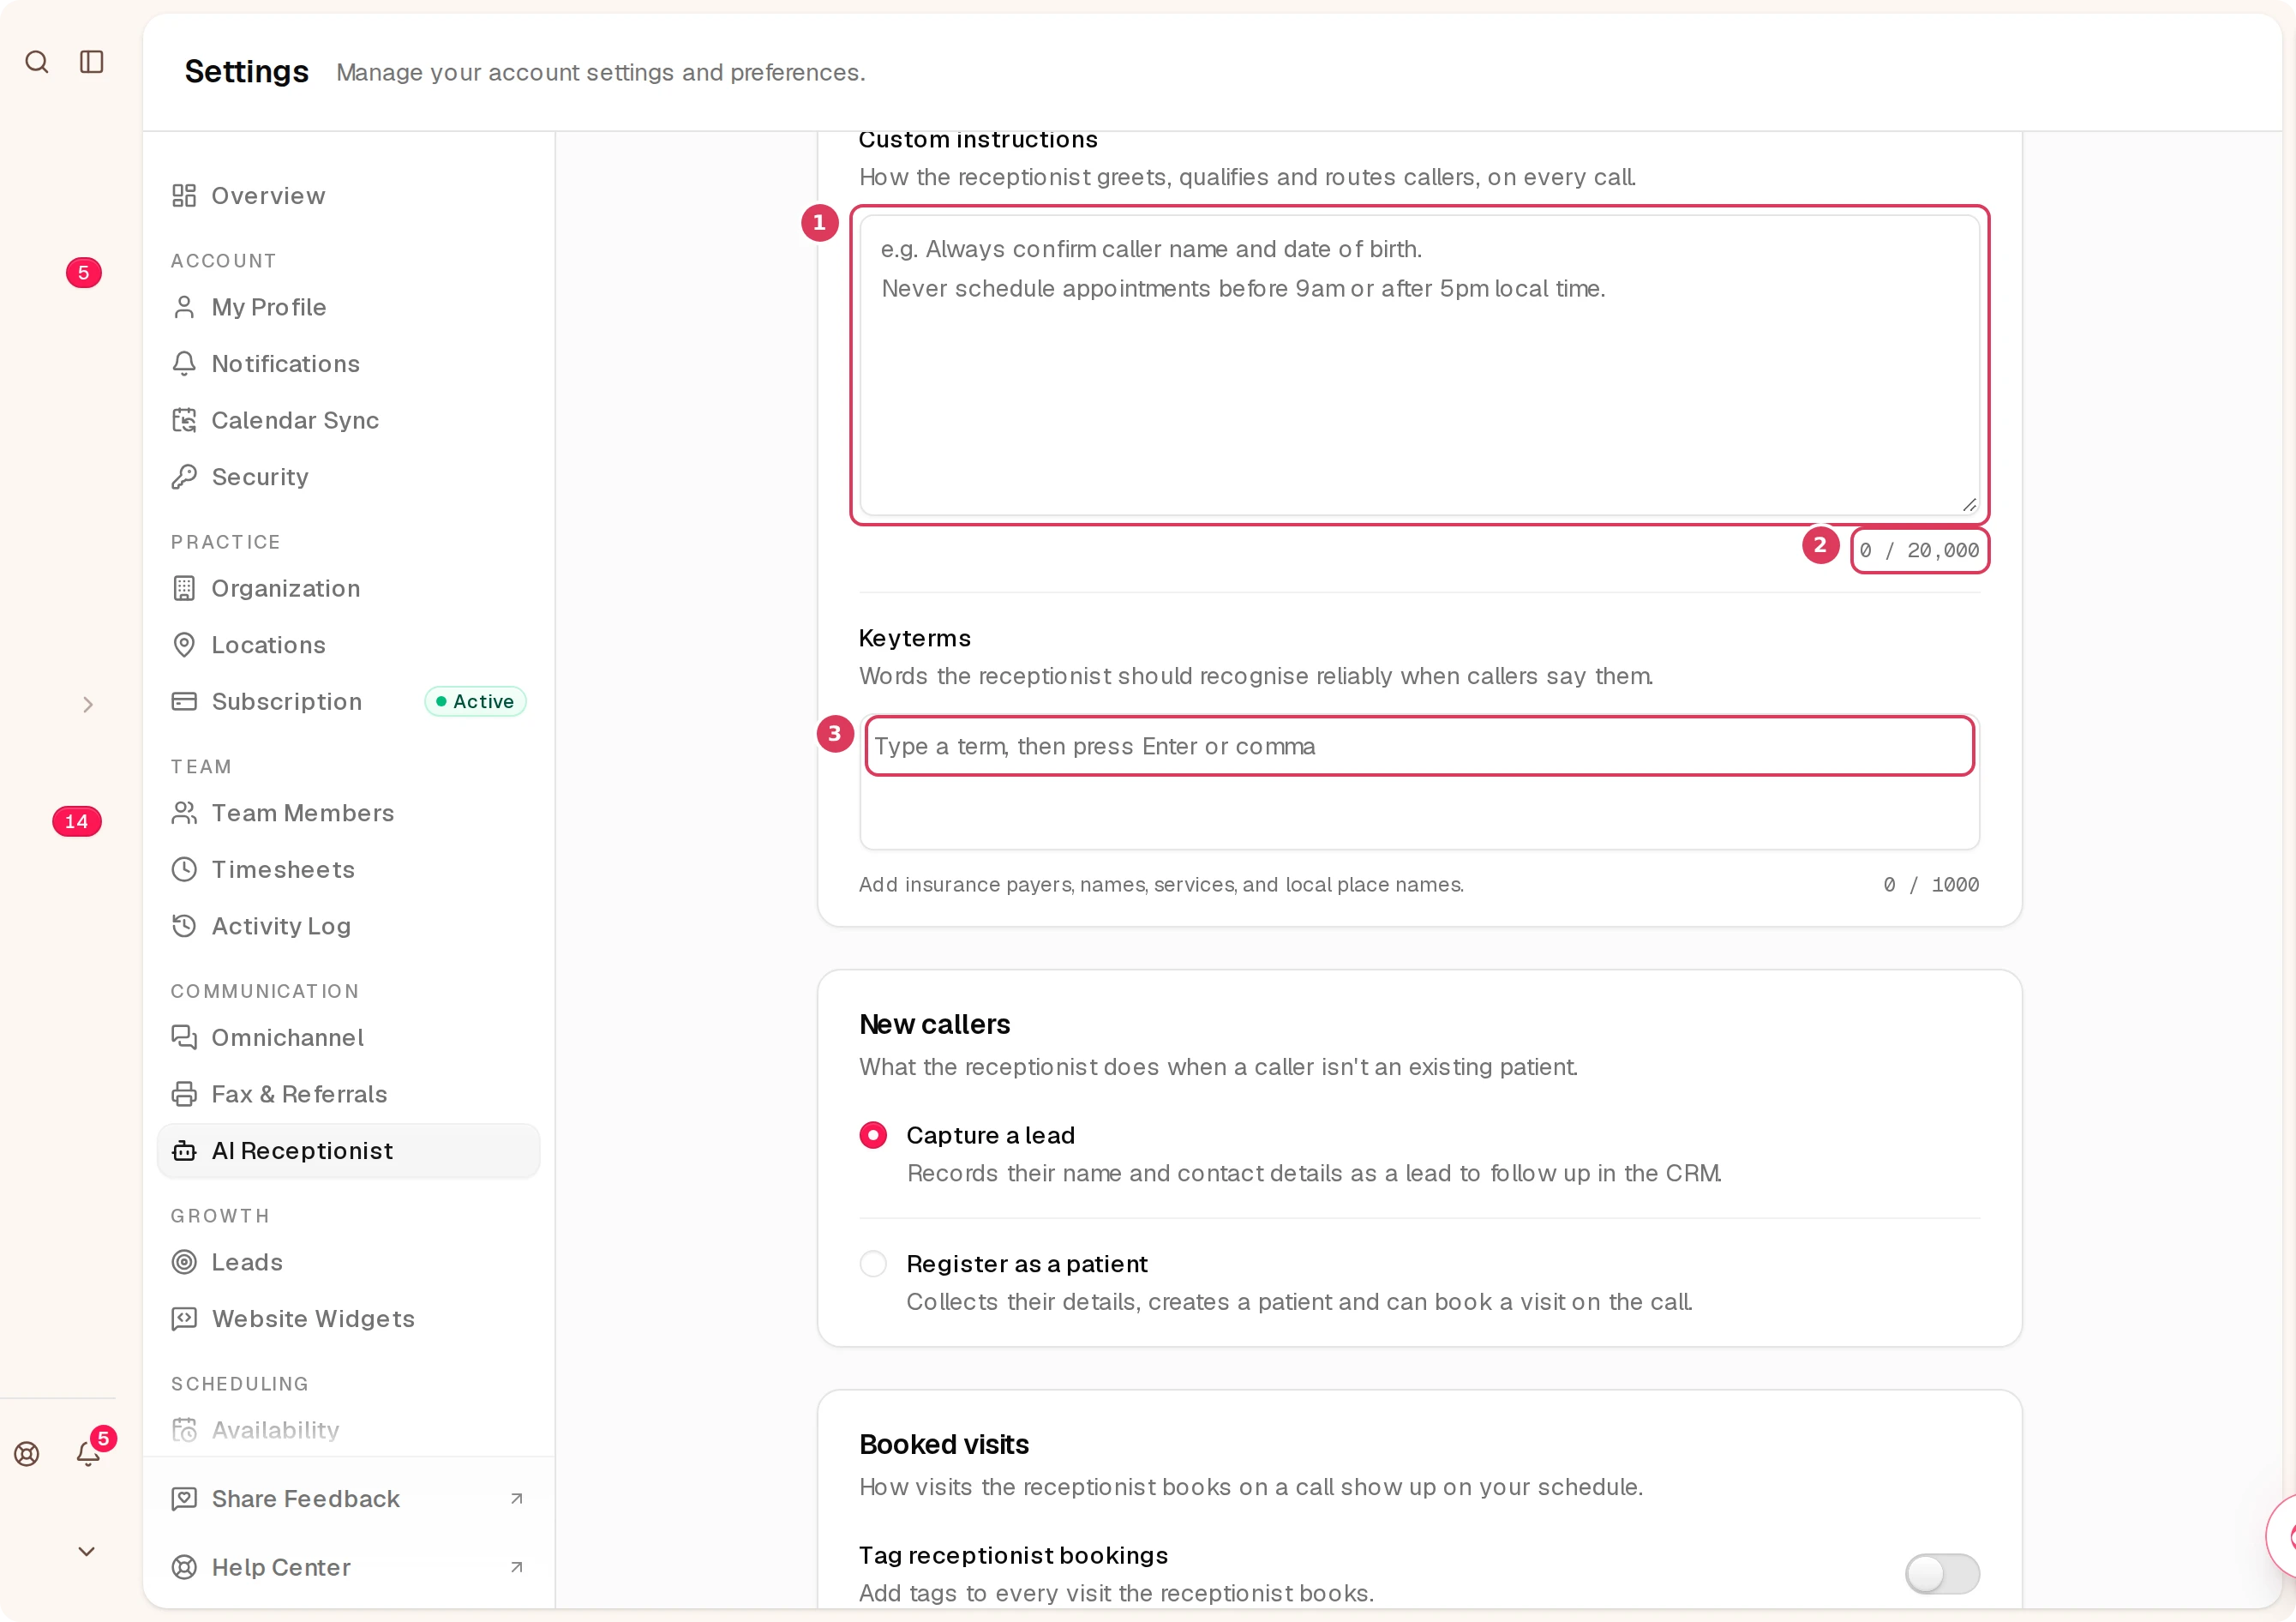Click the Activity Log history icon
The image size is (2296, 1622).
click(x=184, y=926)
